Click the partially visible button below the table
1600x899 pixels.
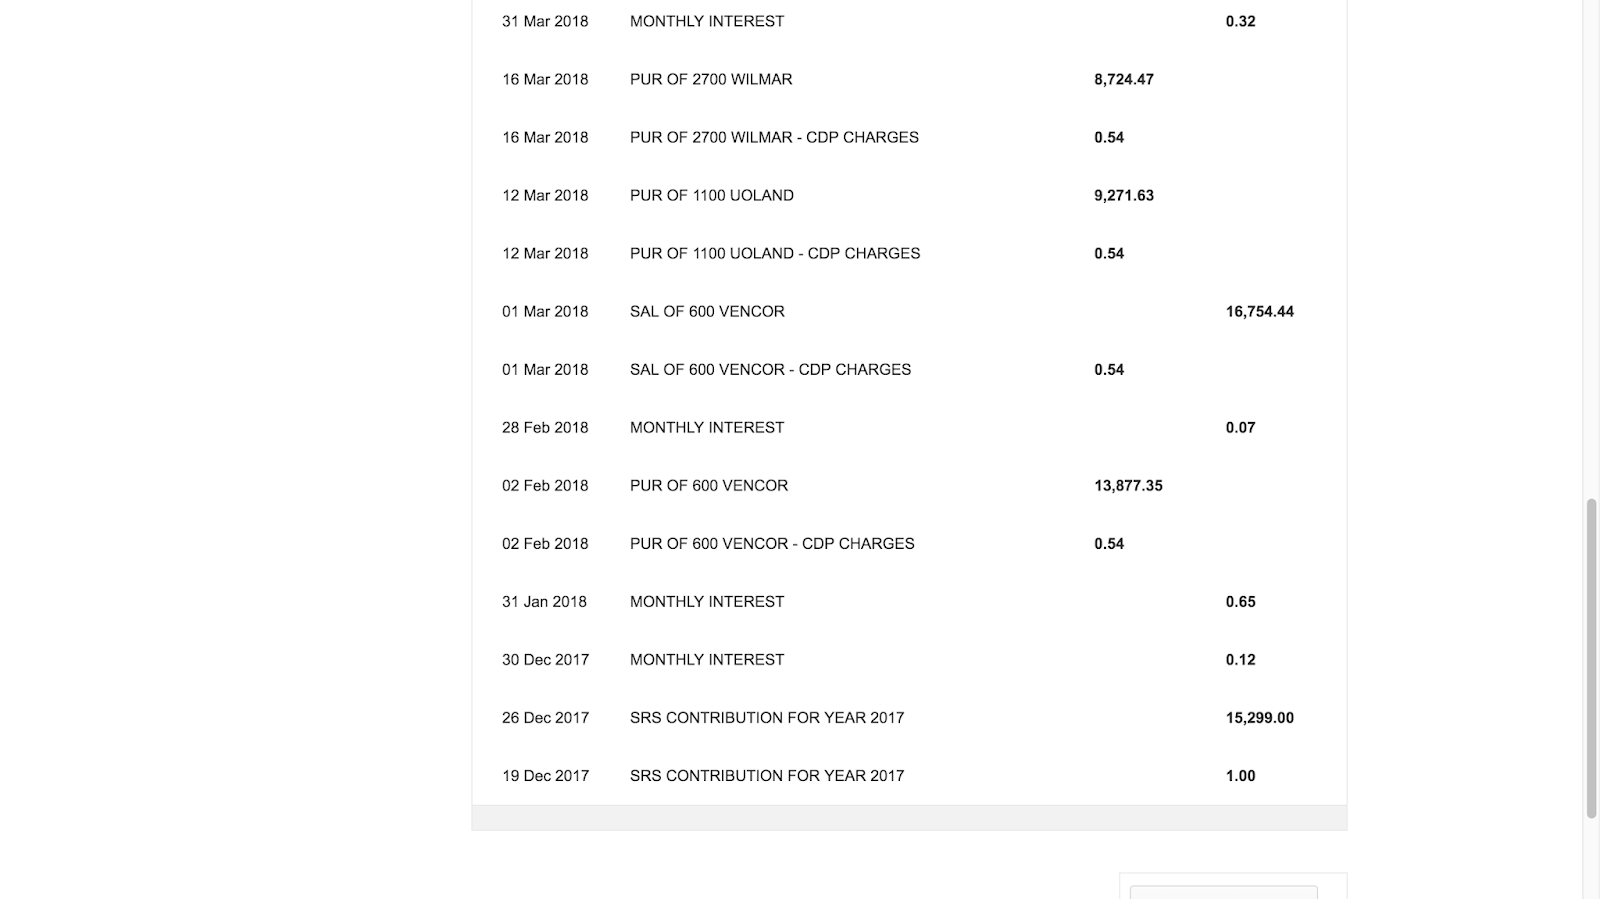coord(1223,891)
